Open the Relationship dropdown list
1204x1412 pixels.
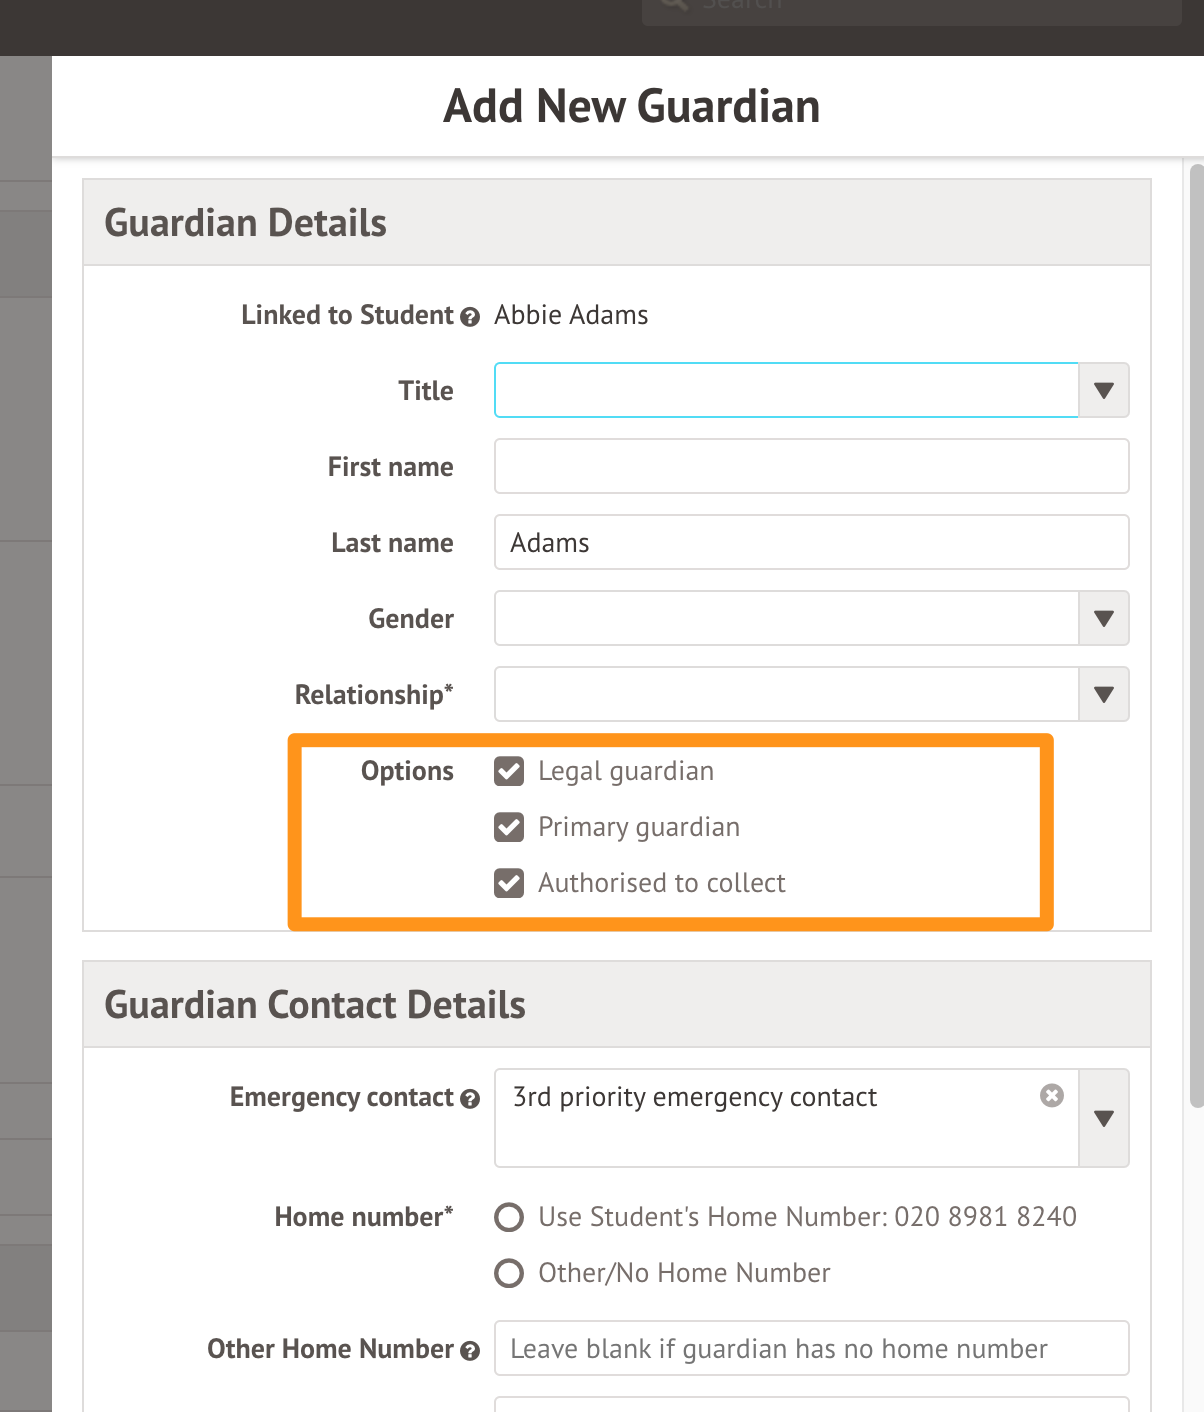(x=1103, y=694)
